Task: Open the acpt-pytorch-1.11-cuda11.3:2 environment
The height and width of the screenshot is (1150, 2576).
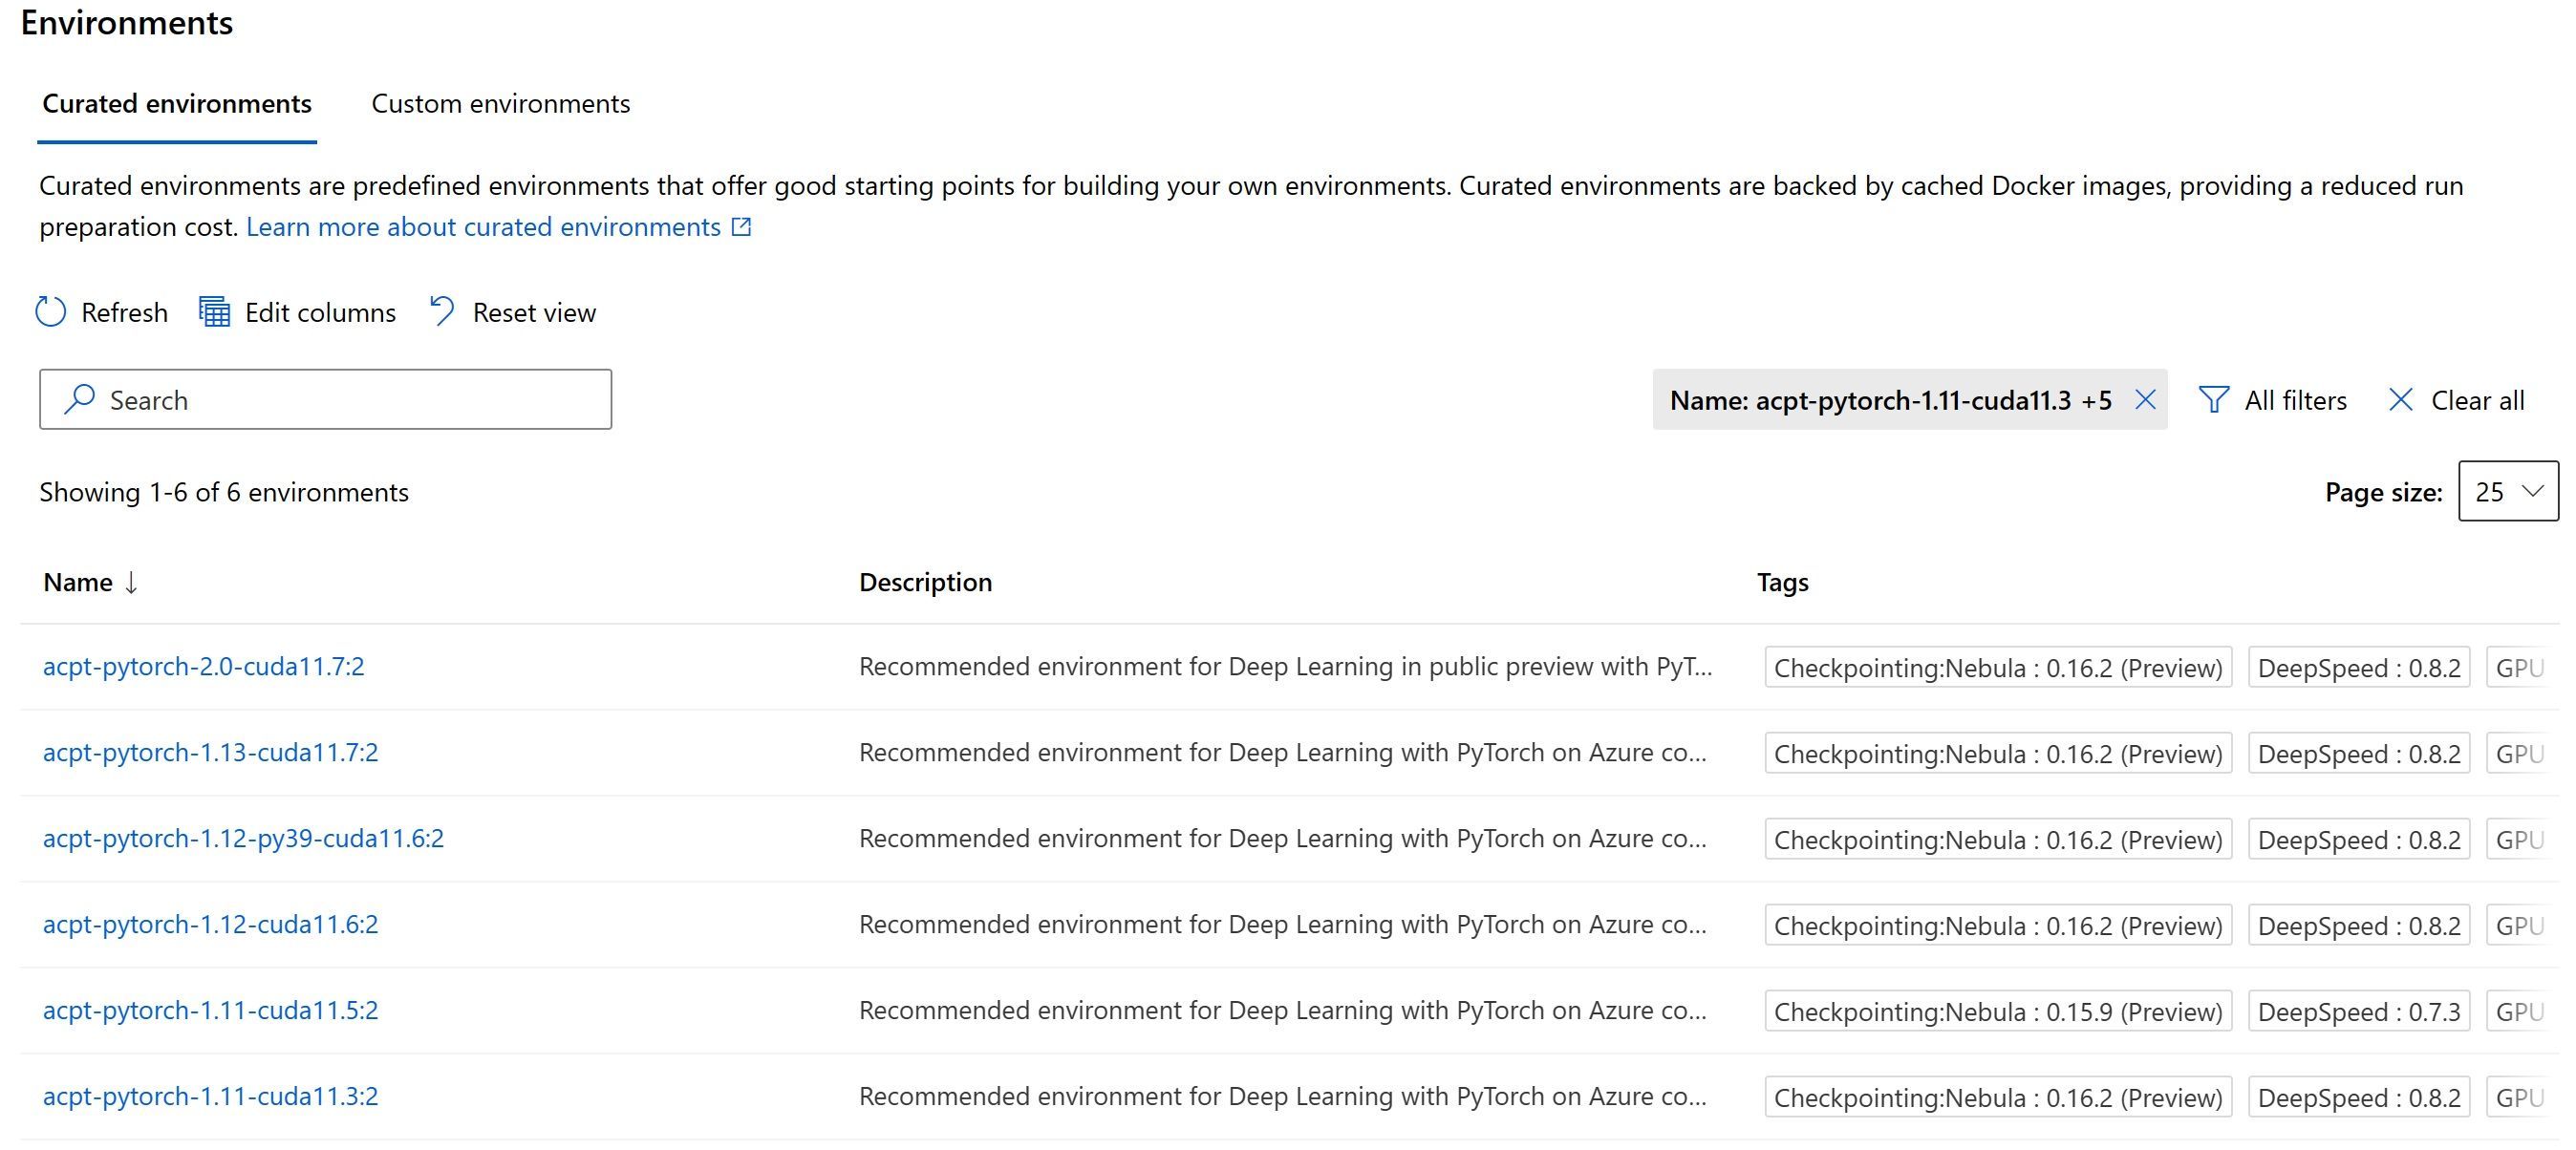Action: pos(210,1097)
